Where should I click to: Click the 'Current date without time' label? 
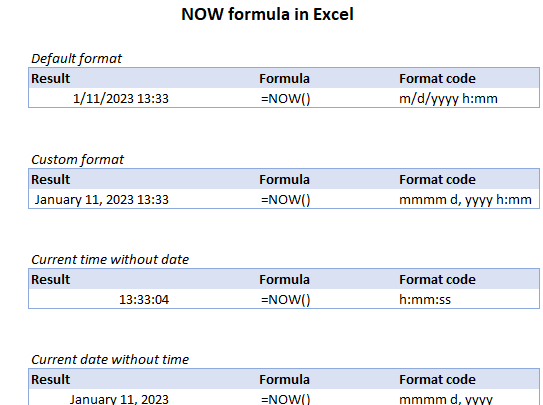click(x=110, y=360)
